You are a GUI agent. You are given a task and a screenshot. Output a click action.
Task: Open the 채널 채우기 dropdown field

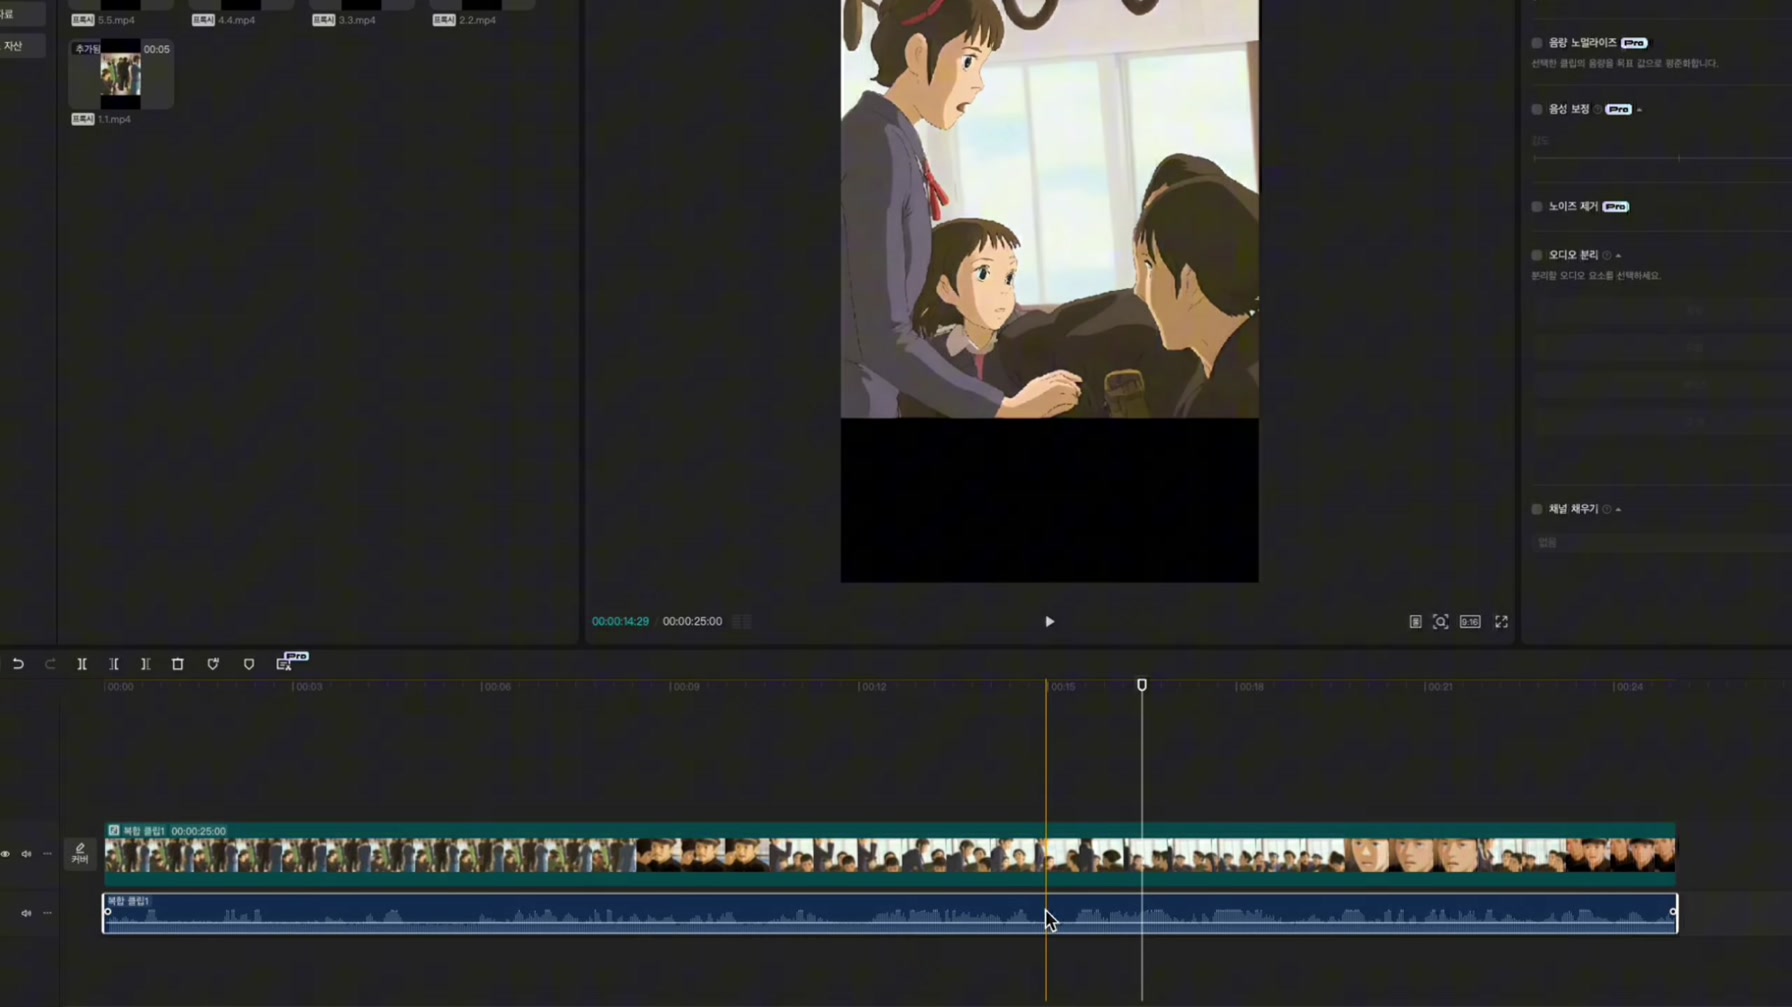[x=1661, y=542]
